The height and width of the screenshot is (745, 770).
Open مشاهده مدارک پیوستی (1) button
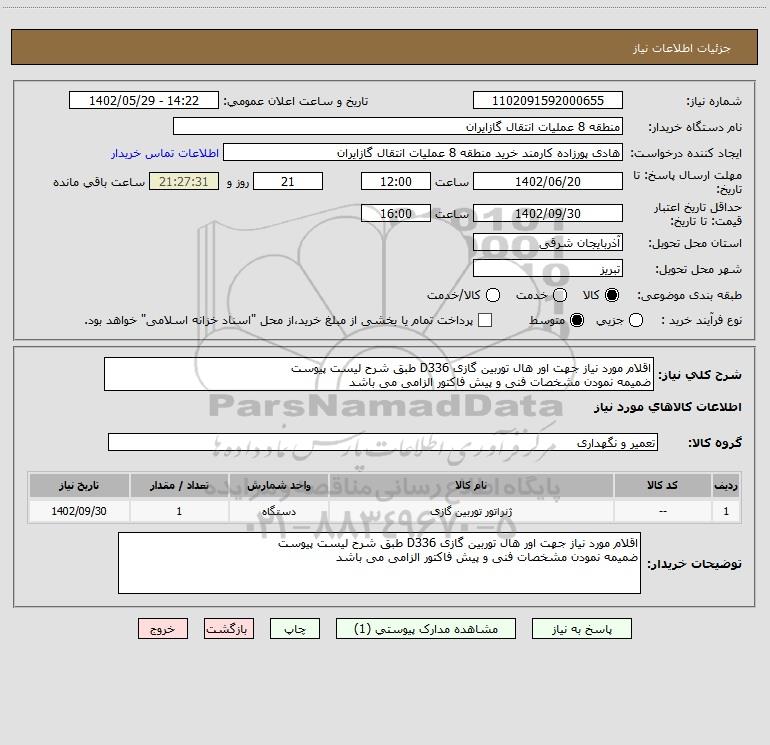tap(426, 629)
